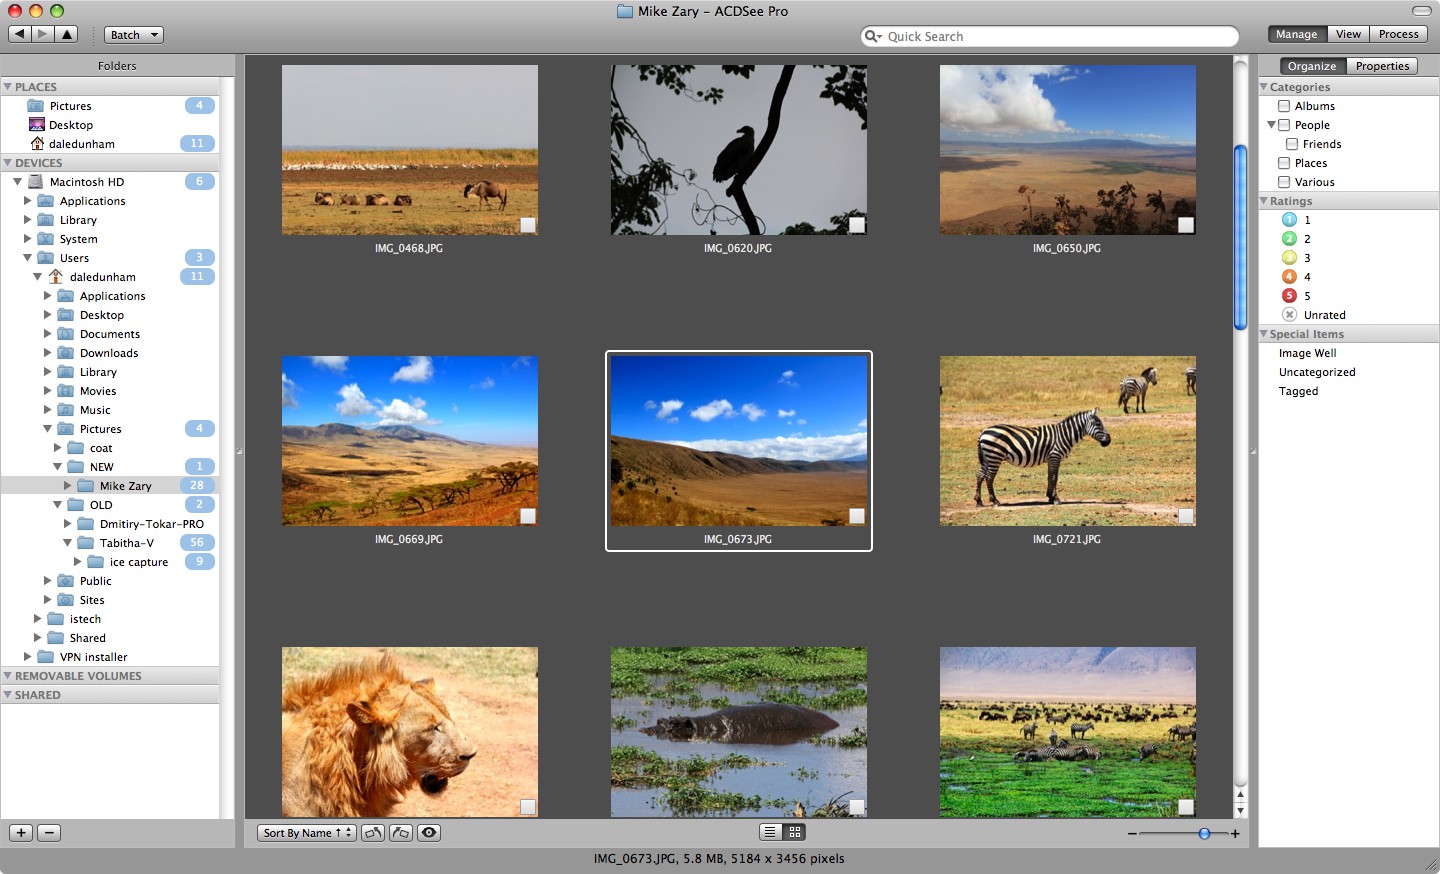Open the Sort By Name dropdown
The image size is (1440, 874).
pos(306,832)
